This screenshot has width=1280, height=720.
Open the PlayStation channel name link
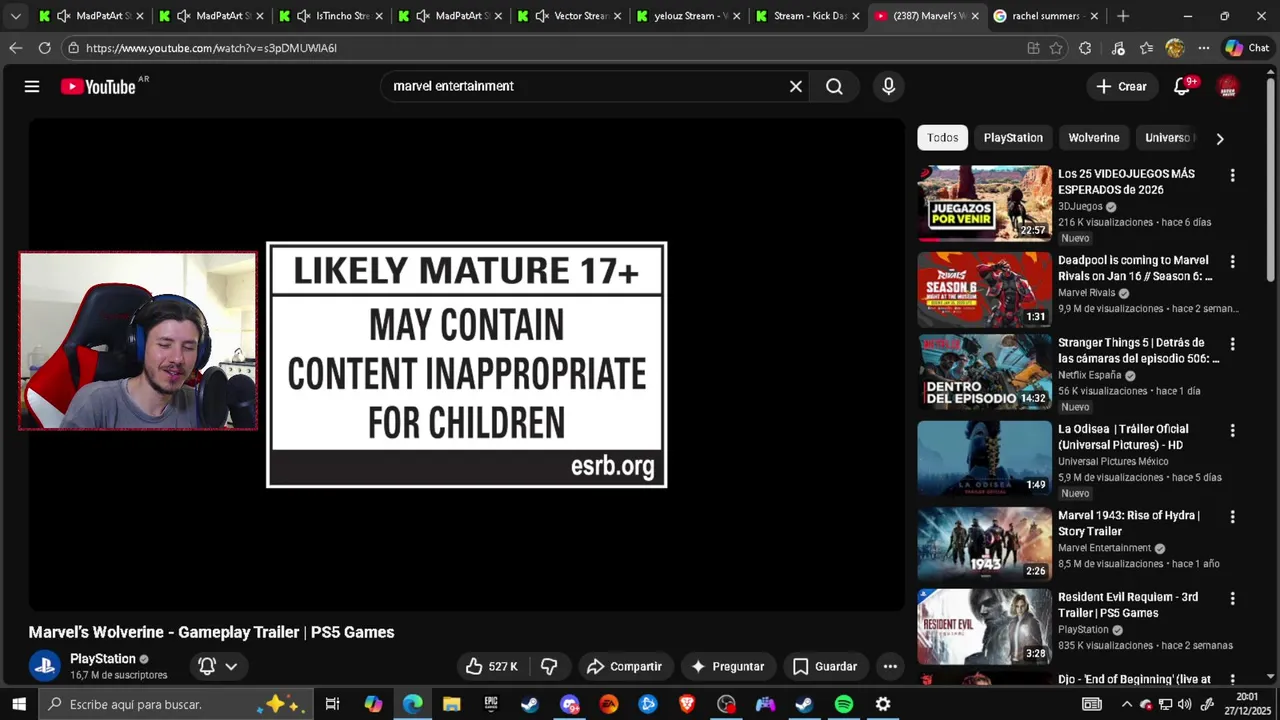click(x=103, y=659)
